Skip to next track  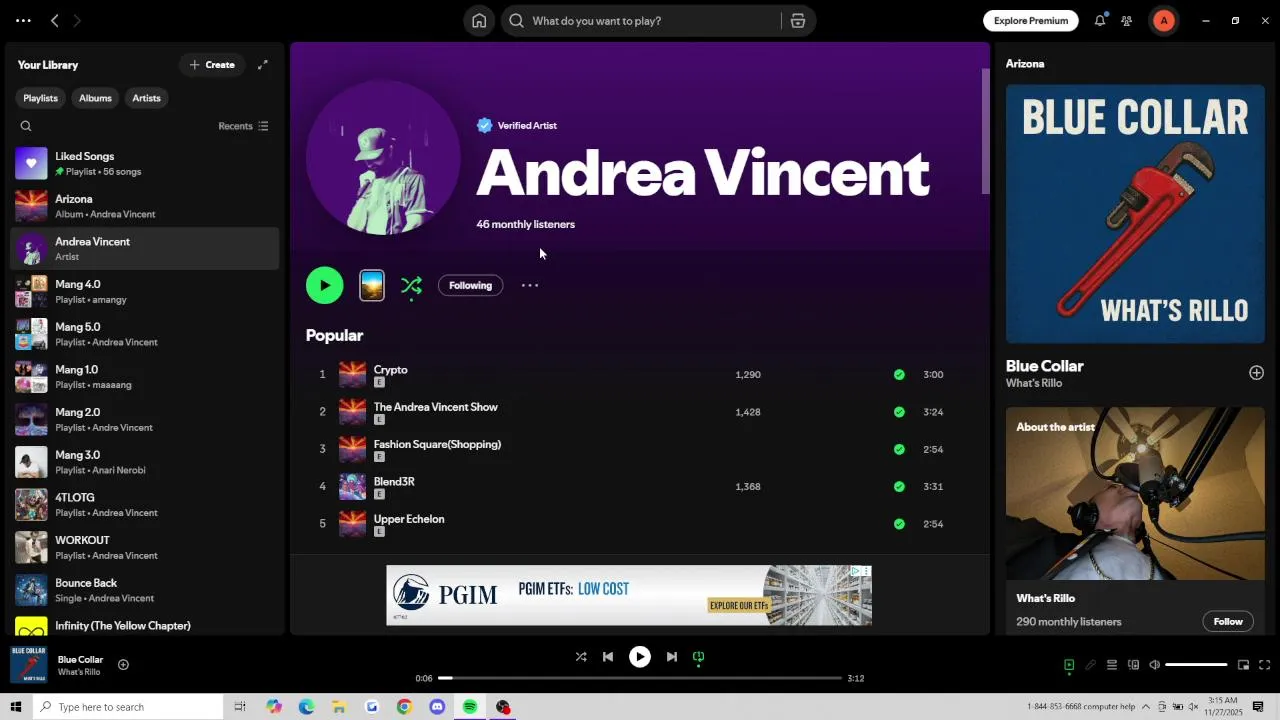click(x=672, y=657)
